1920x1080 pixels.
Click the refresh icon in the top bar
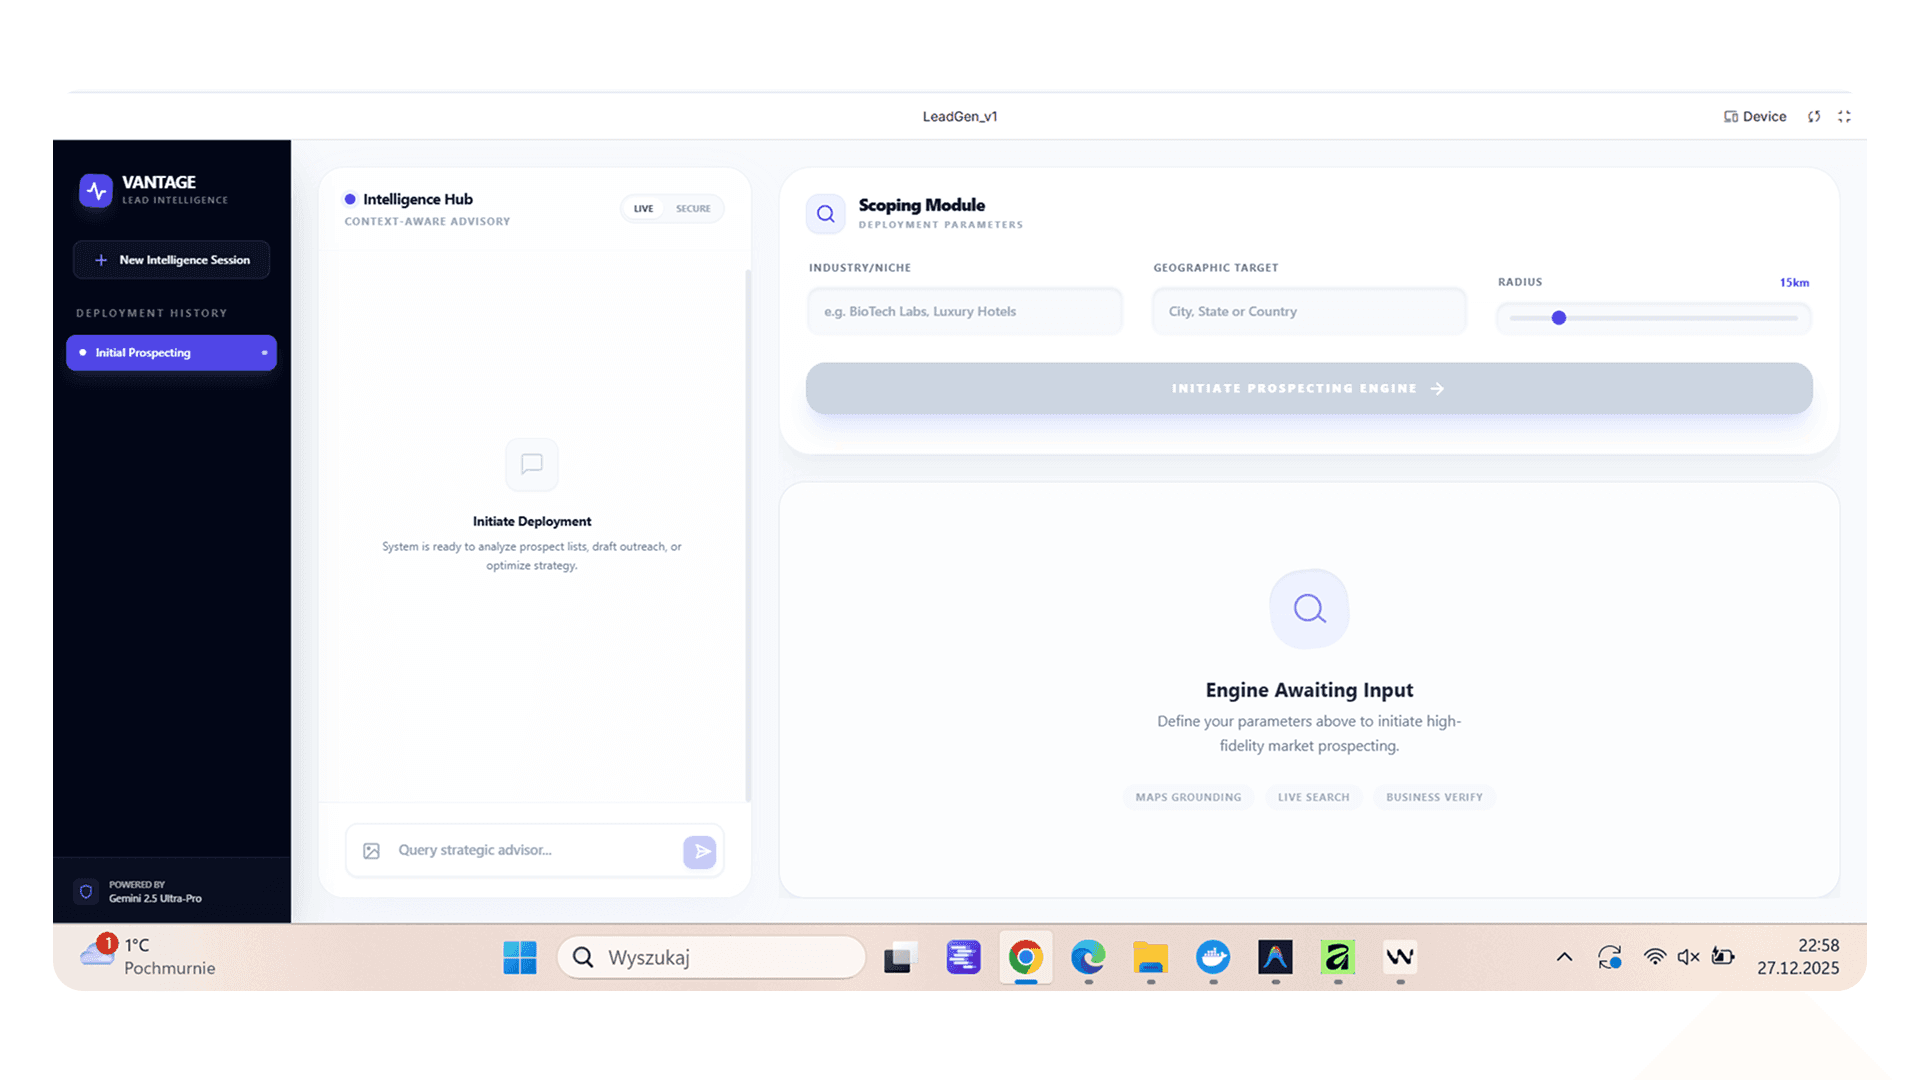(x=1814, y=116)
